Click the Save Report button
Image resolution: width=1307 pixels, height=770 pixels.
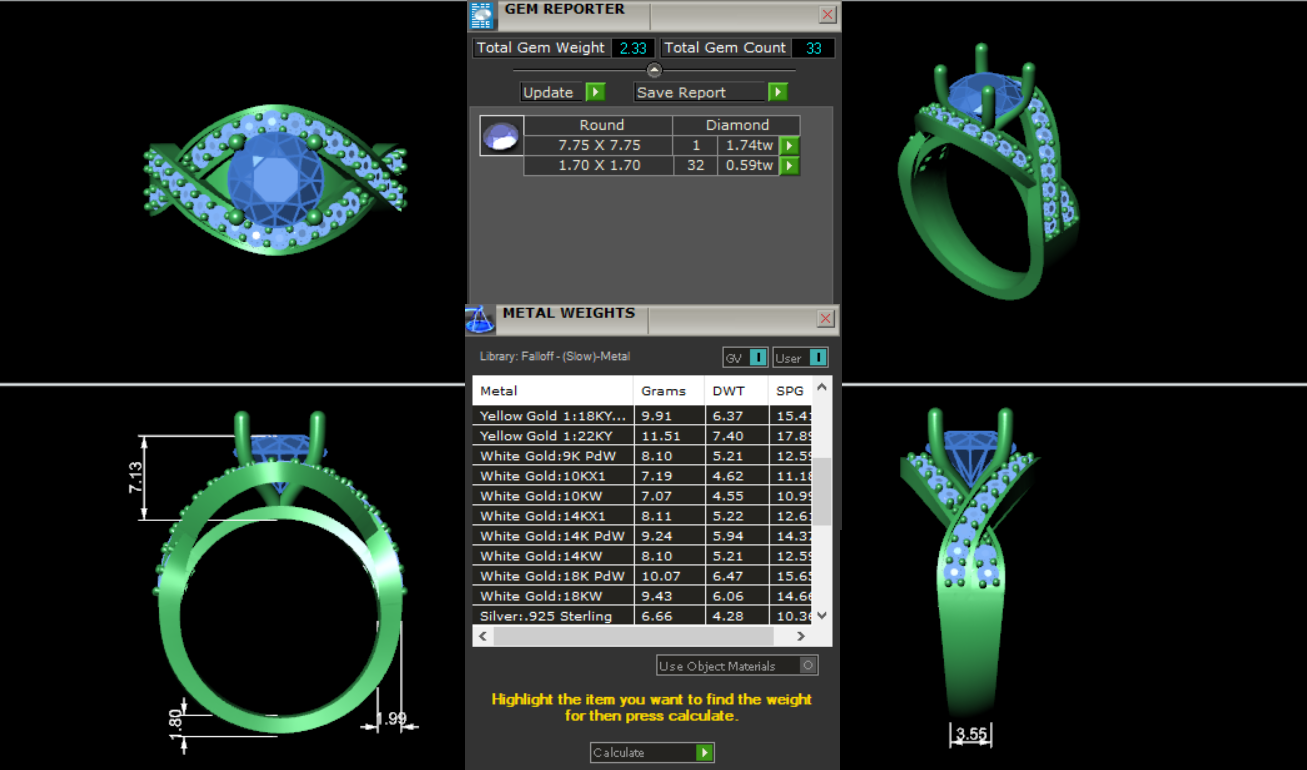coord(710,92)
